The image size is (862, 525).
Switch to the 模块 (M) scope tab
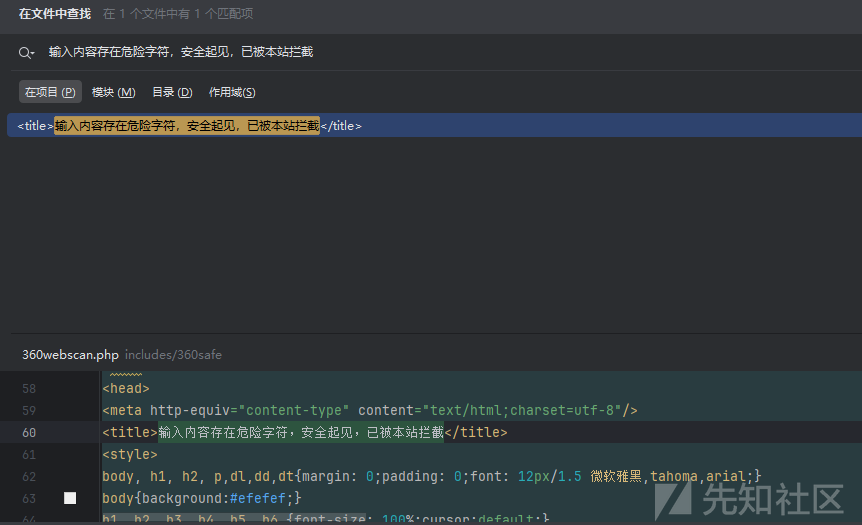coord(113,92)
